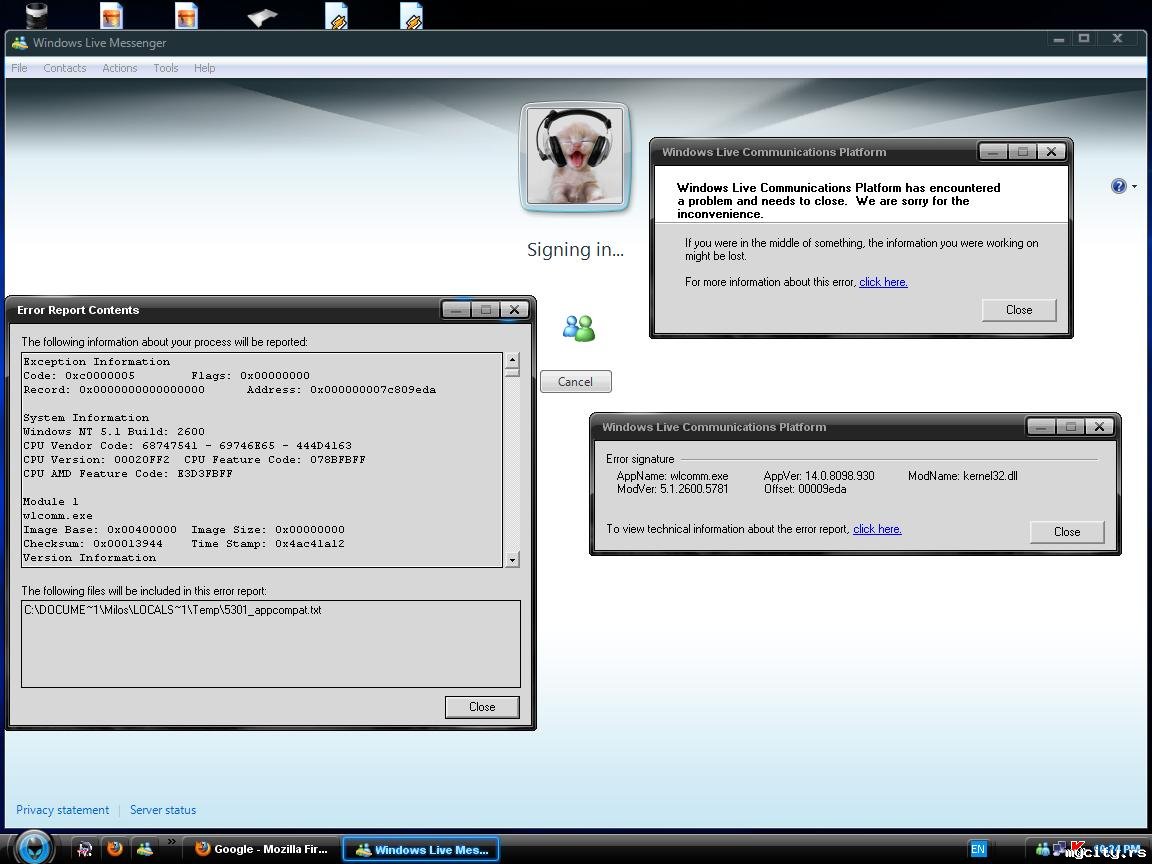Click the taskbar clock

[1115, 849]
